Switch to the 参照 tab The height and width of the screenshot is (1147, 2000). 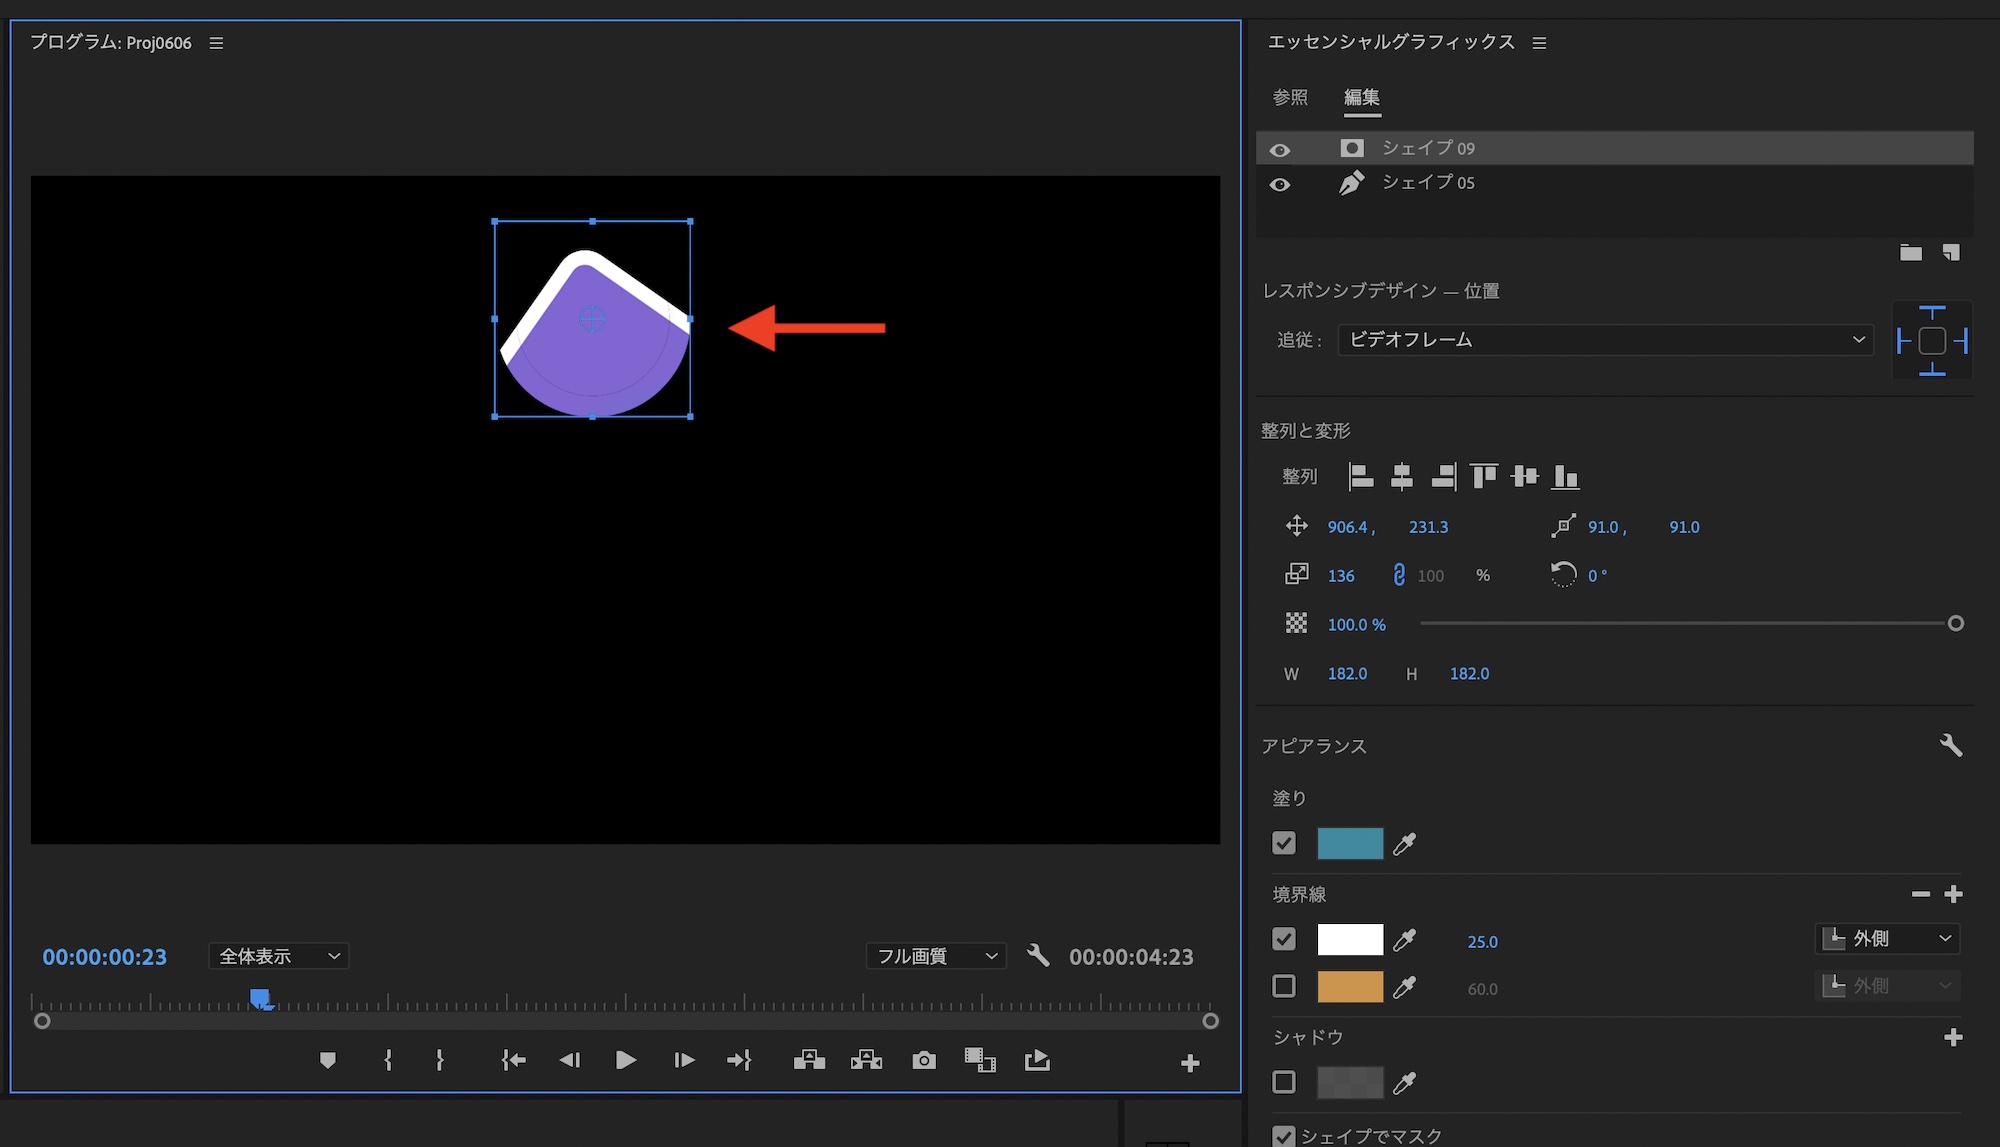click(x=1290, y=97)
